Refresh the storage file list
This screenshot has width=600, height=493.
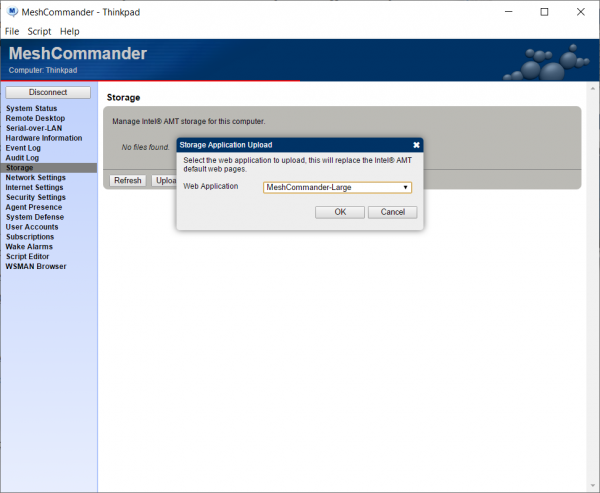(127, 181)
